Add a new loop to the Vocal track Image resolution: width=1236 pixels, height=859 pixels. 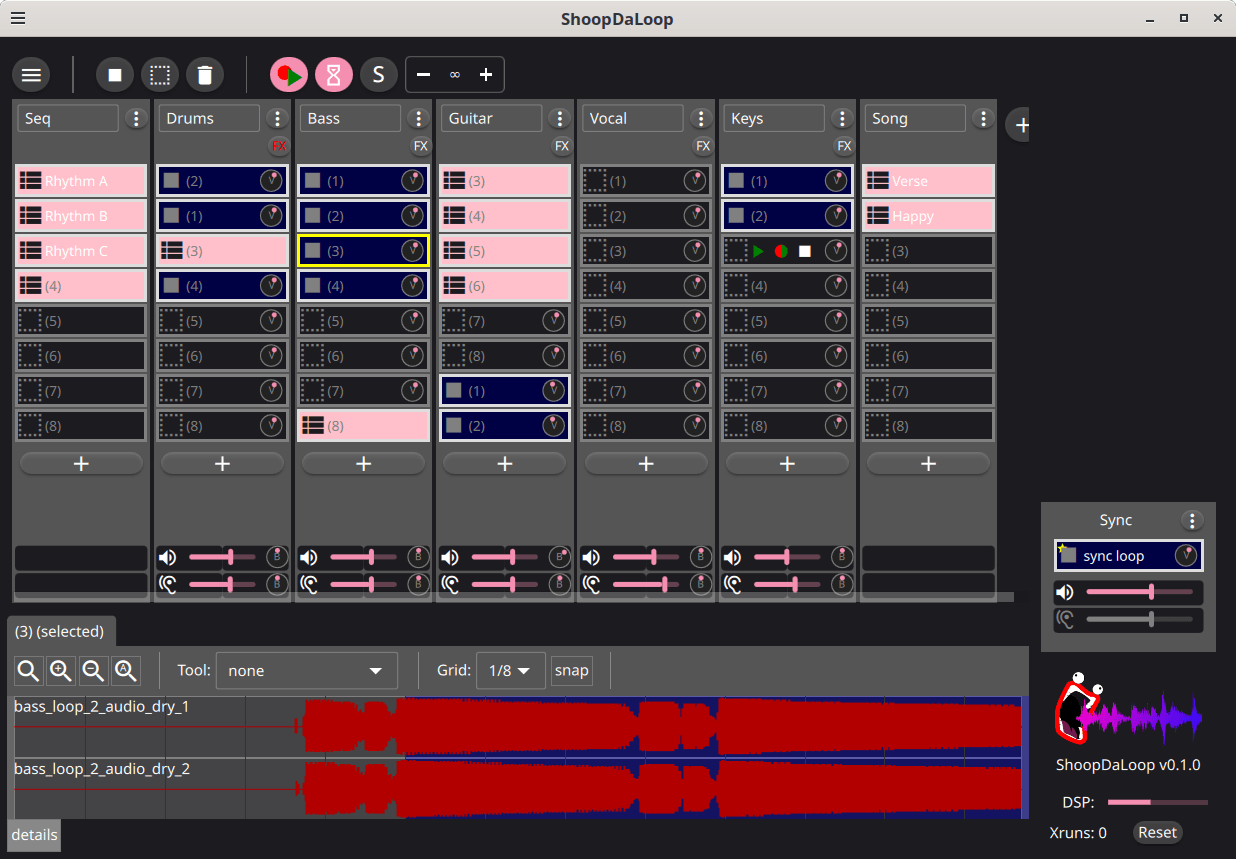click(x=646, y=464)
